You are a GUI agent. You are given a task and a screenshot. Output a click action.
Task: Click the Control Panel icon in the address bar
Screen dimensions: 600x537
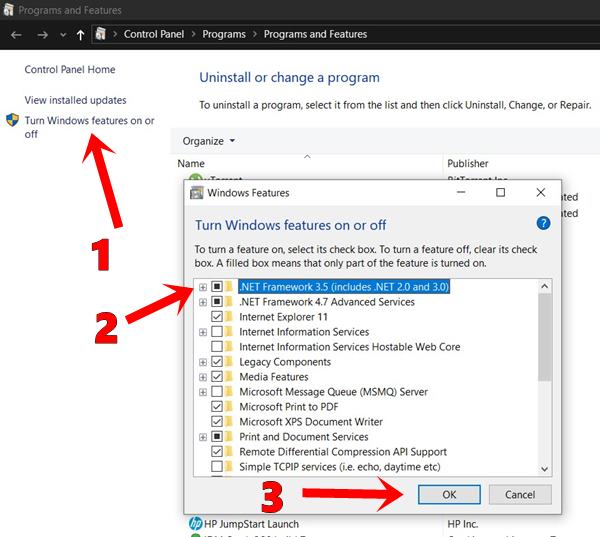click(101, 34)
